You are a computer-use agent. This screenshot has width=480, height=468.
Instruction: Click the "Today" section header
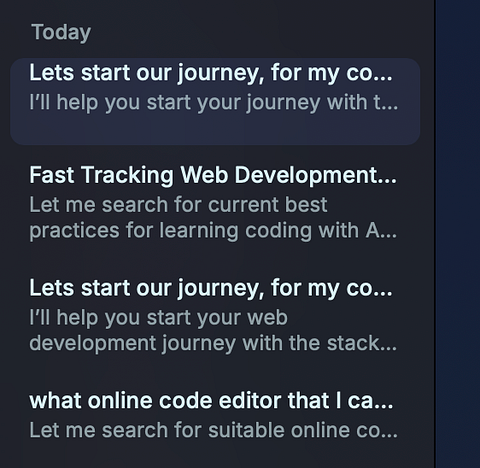pos(61,33)
